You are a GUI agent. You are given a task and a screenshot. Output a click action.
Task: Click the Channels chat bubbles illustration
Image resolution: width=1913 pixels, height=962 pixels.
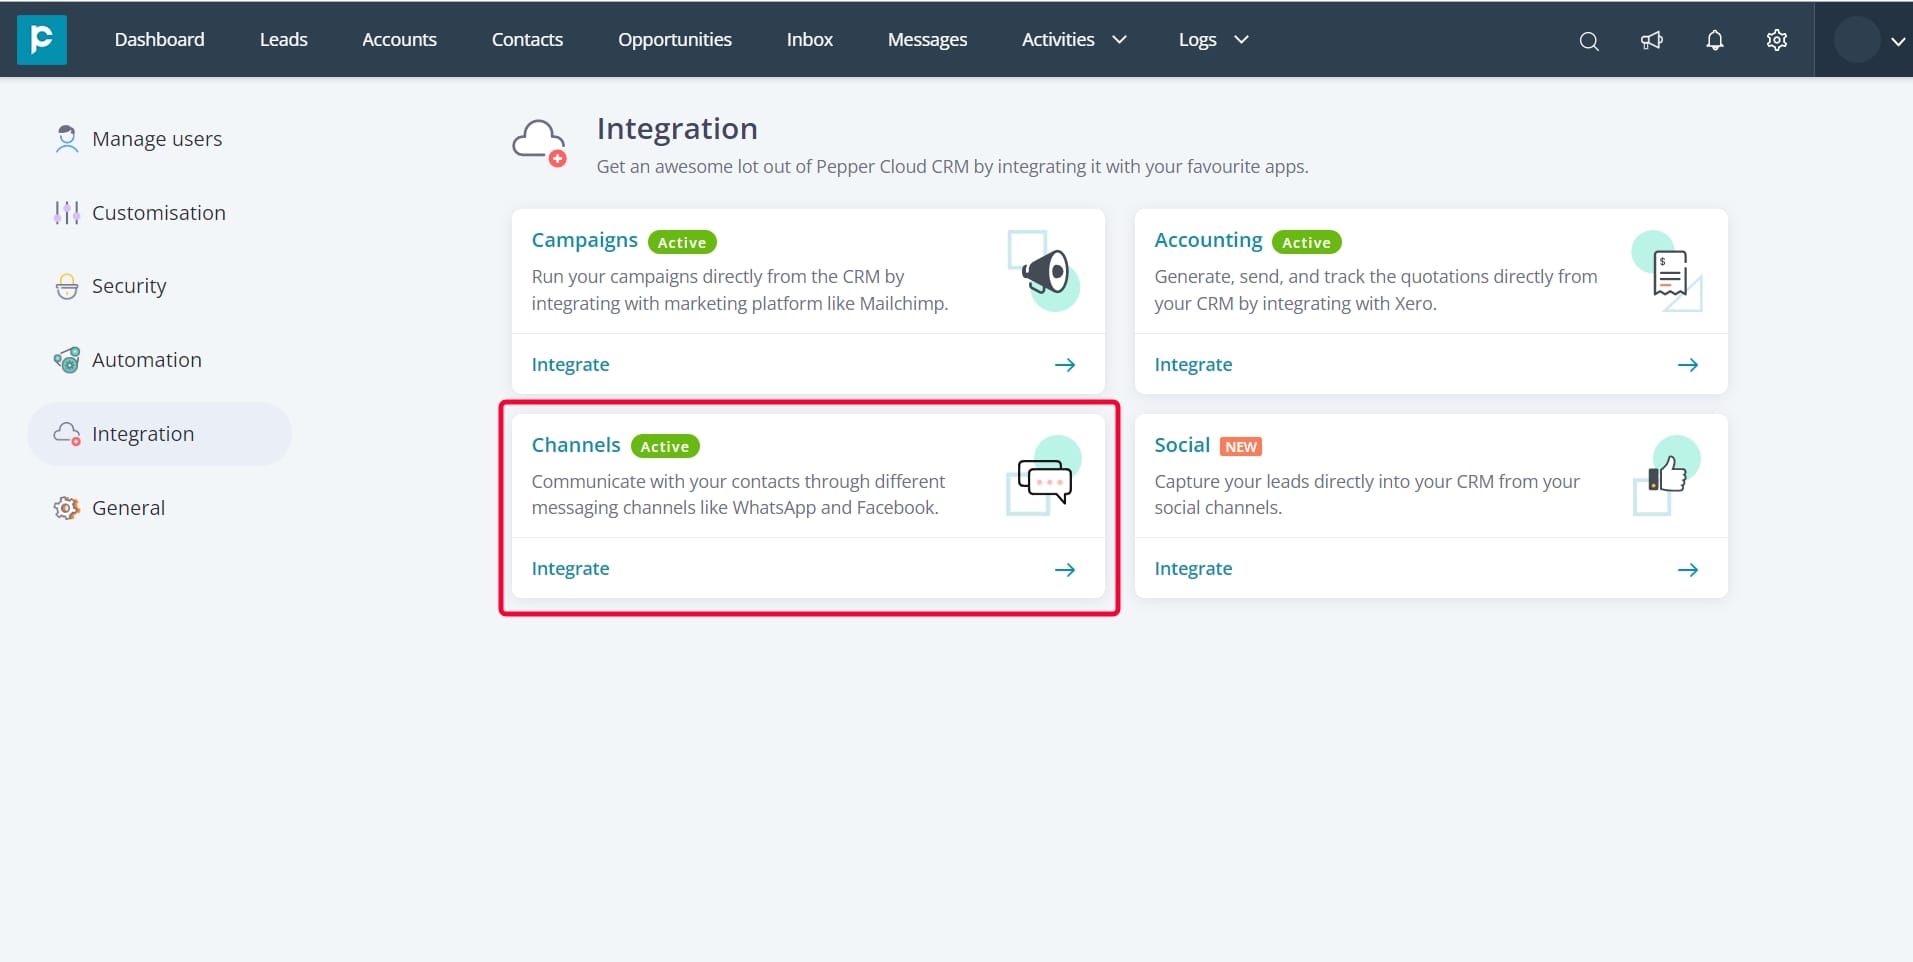click(x=1043, y=476)
